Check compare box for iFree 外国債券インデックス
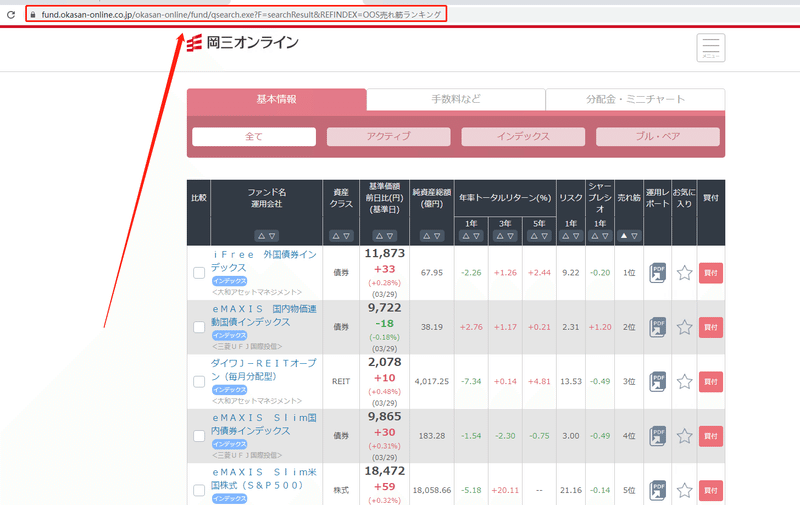 (199, 273)
